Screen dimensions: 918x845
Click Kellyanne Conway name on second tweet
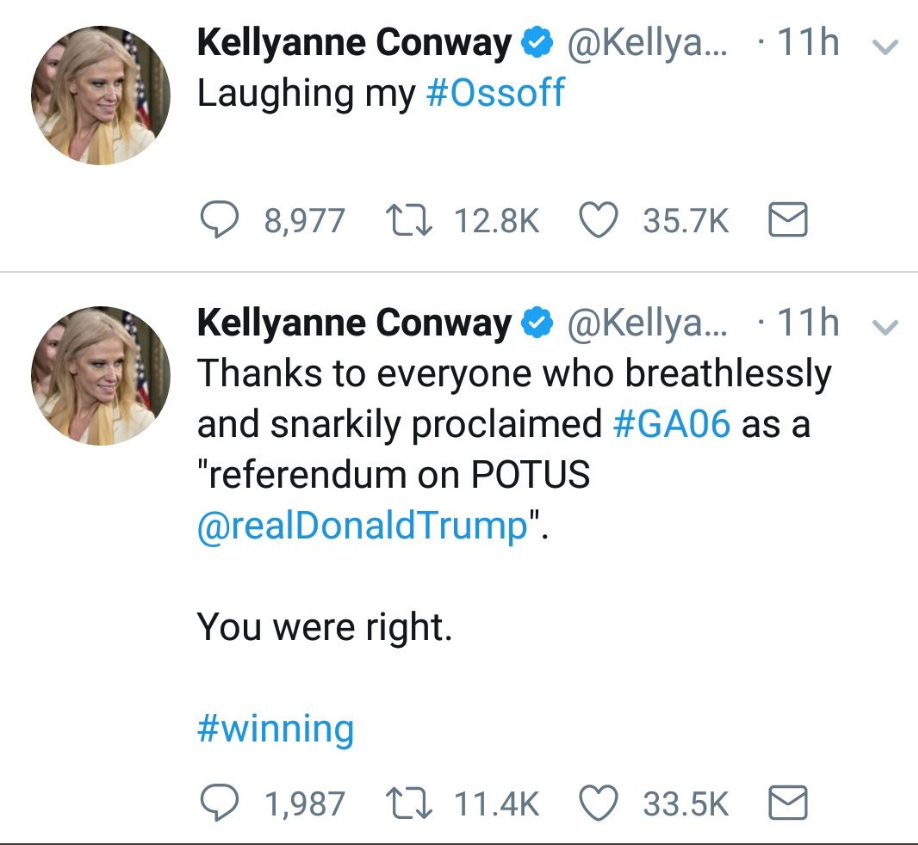pos(354,323)
